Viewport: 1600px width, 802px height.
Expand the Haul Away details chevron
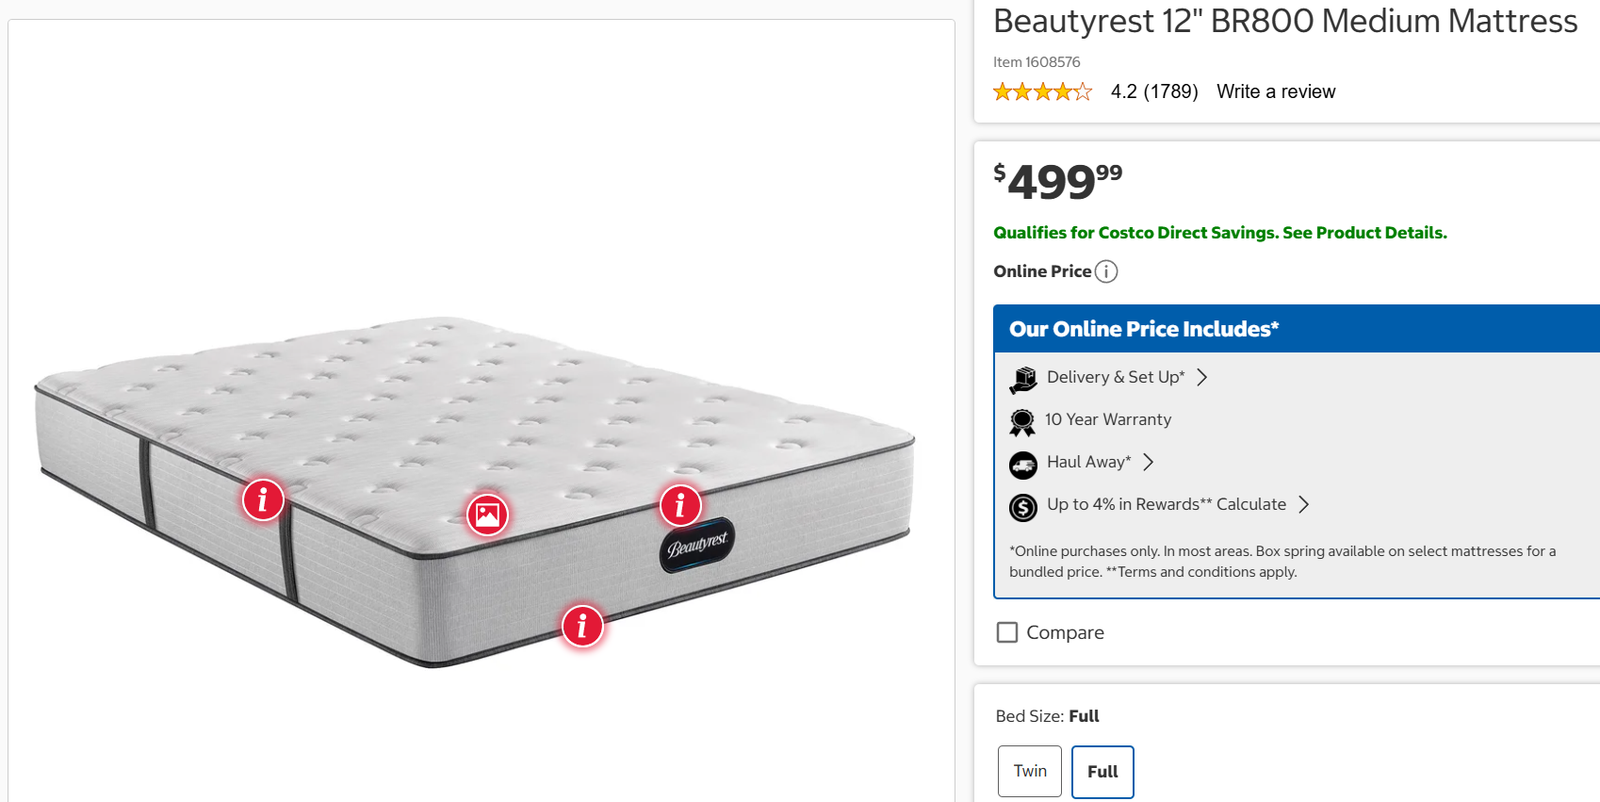1148,462
